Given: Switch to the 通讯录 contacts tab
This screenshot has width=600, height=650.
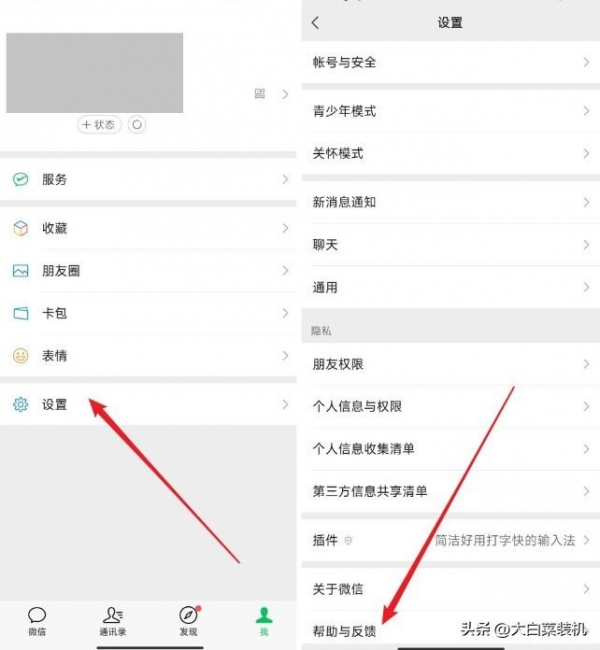Looking at the screenshot, I should pyautogui.click(x=112, y=621).
